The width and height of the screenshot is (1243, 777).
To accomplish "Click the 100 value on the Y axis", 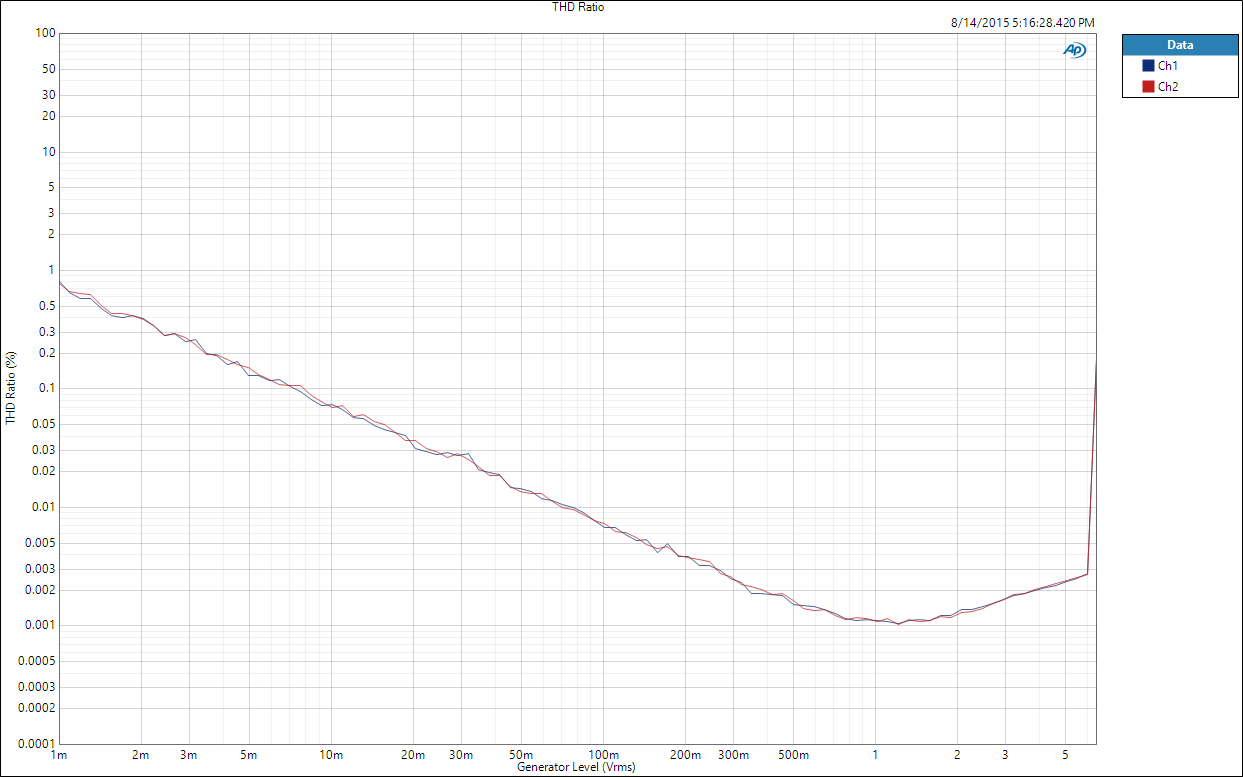I will click(43, 34).
